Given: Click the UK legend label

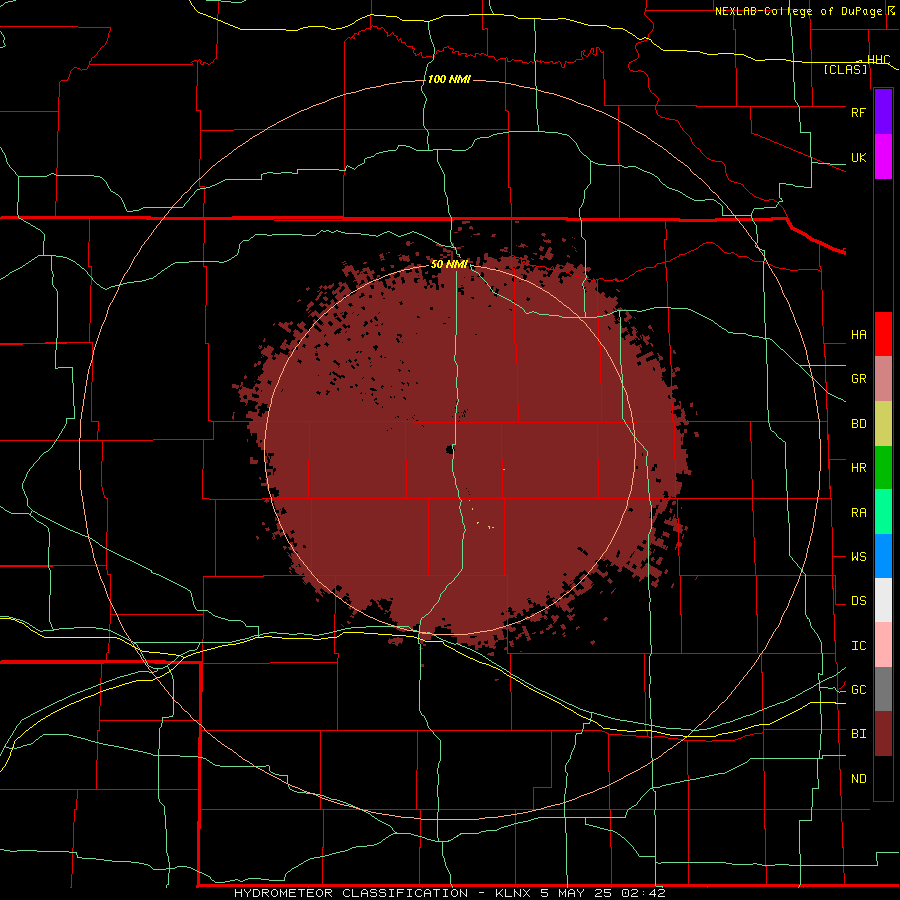Looking at the screenshot, I should point(859,157).
